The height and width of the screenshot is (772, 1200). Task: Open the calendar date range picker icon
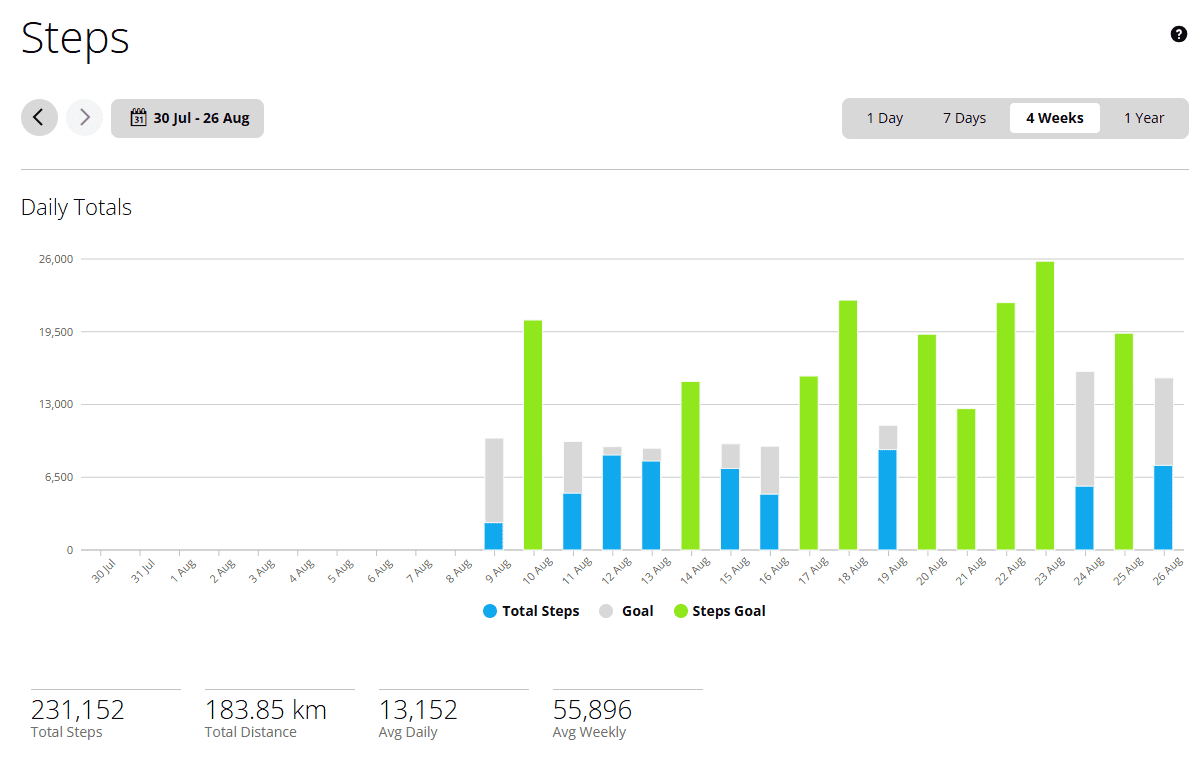click(138, 117)
